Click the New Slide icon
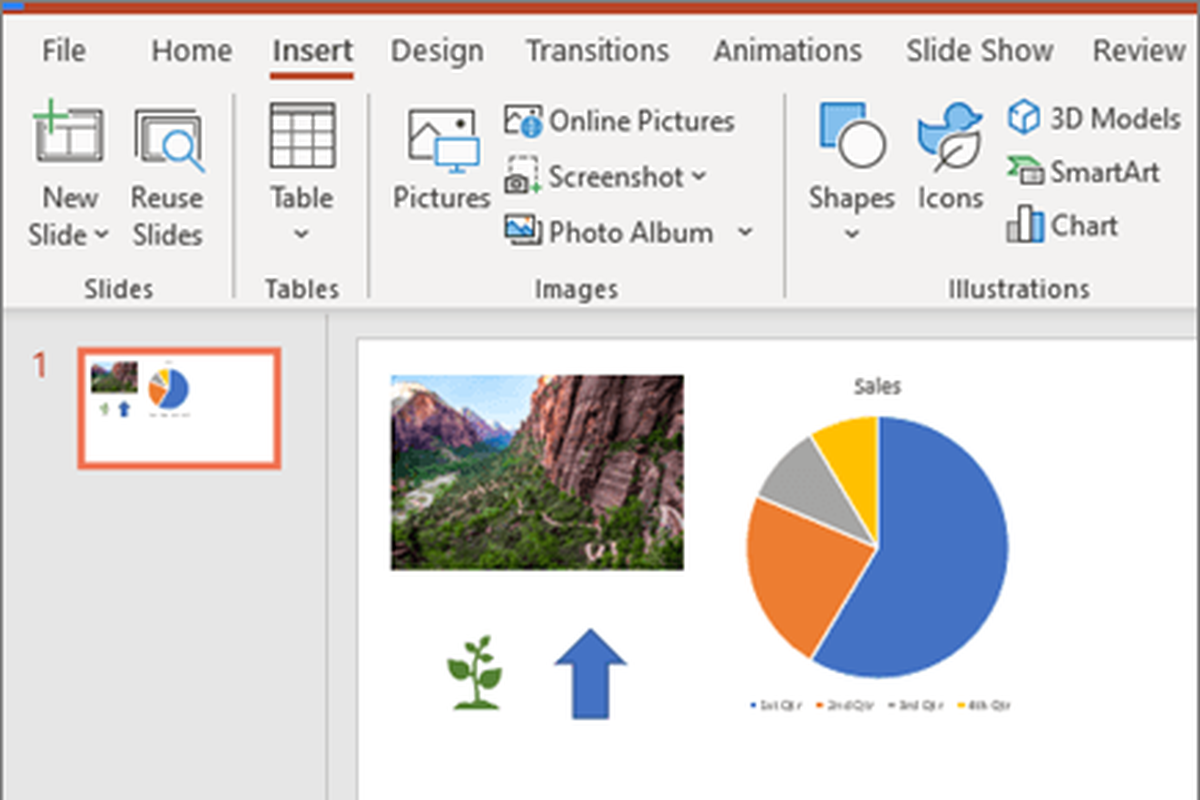1200x800 pixels. 68,137
